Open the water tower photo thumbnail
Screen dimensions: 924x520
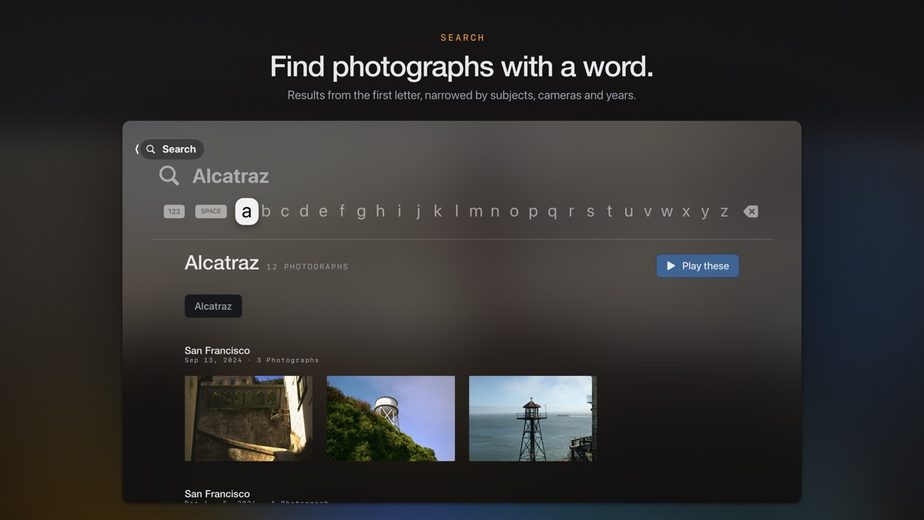(x=391, y=419)
